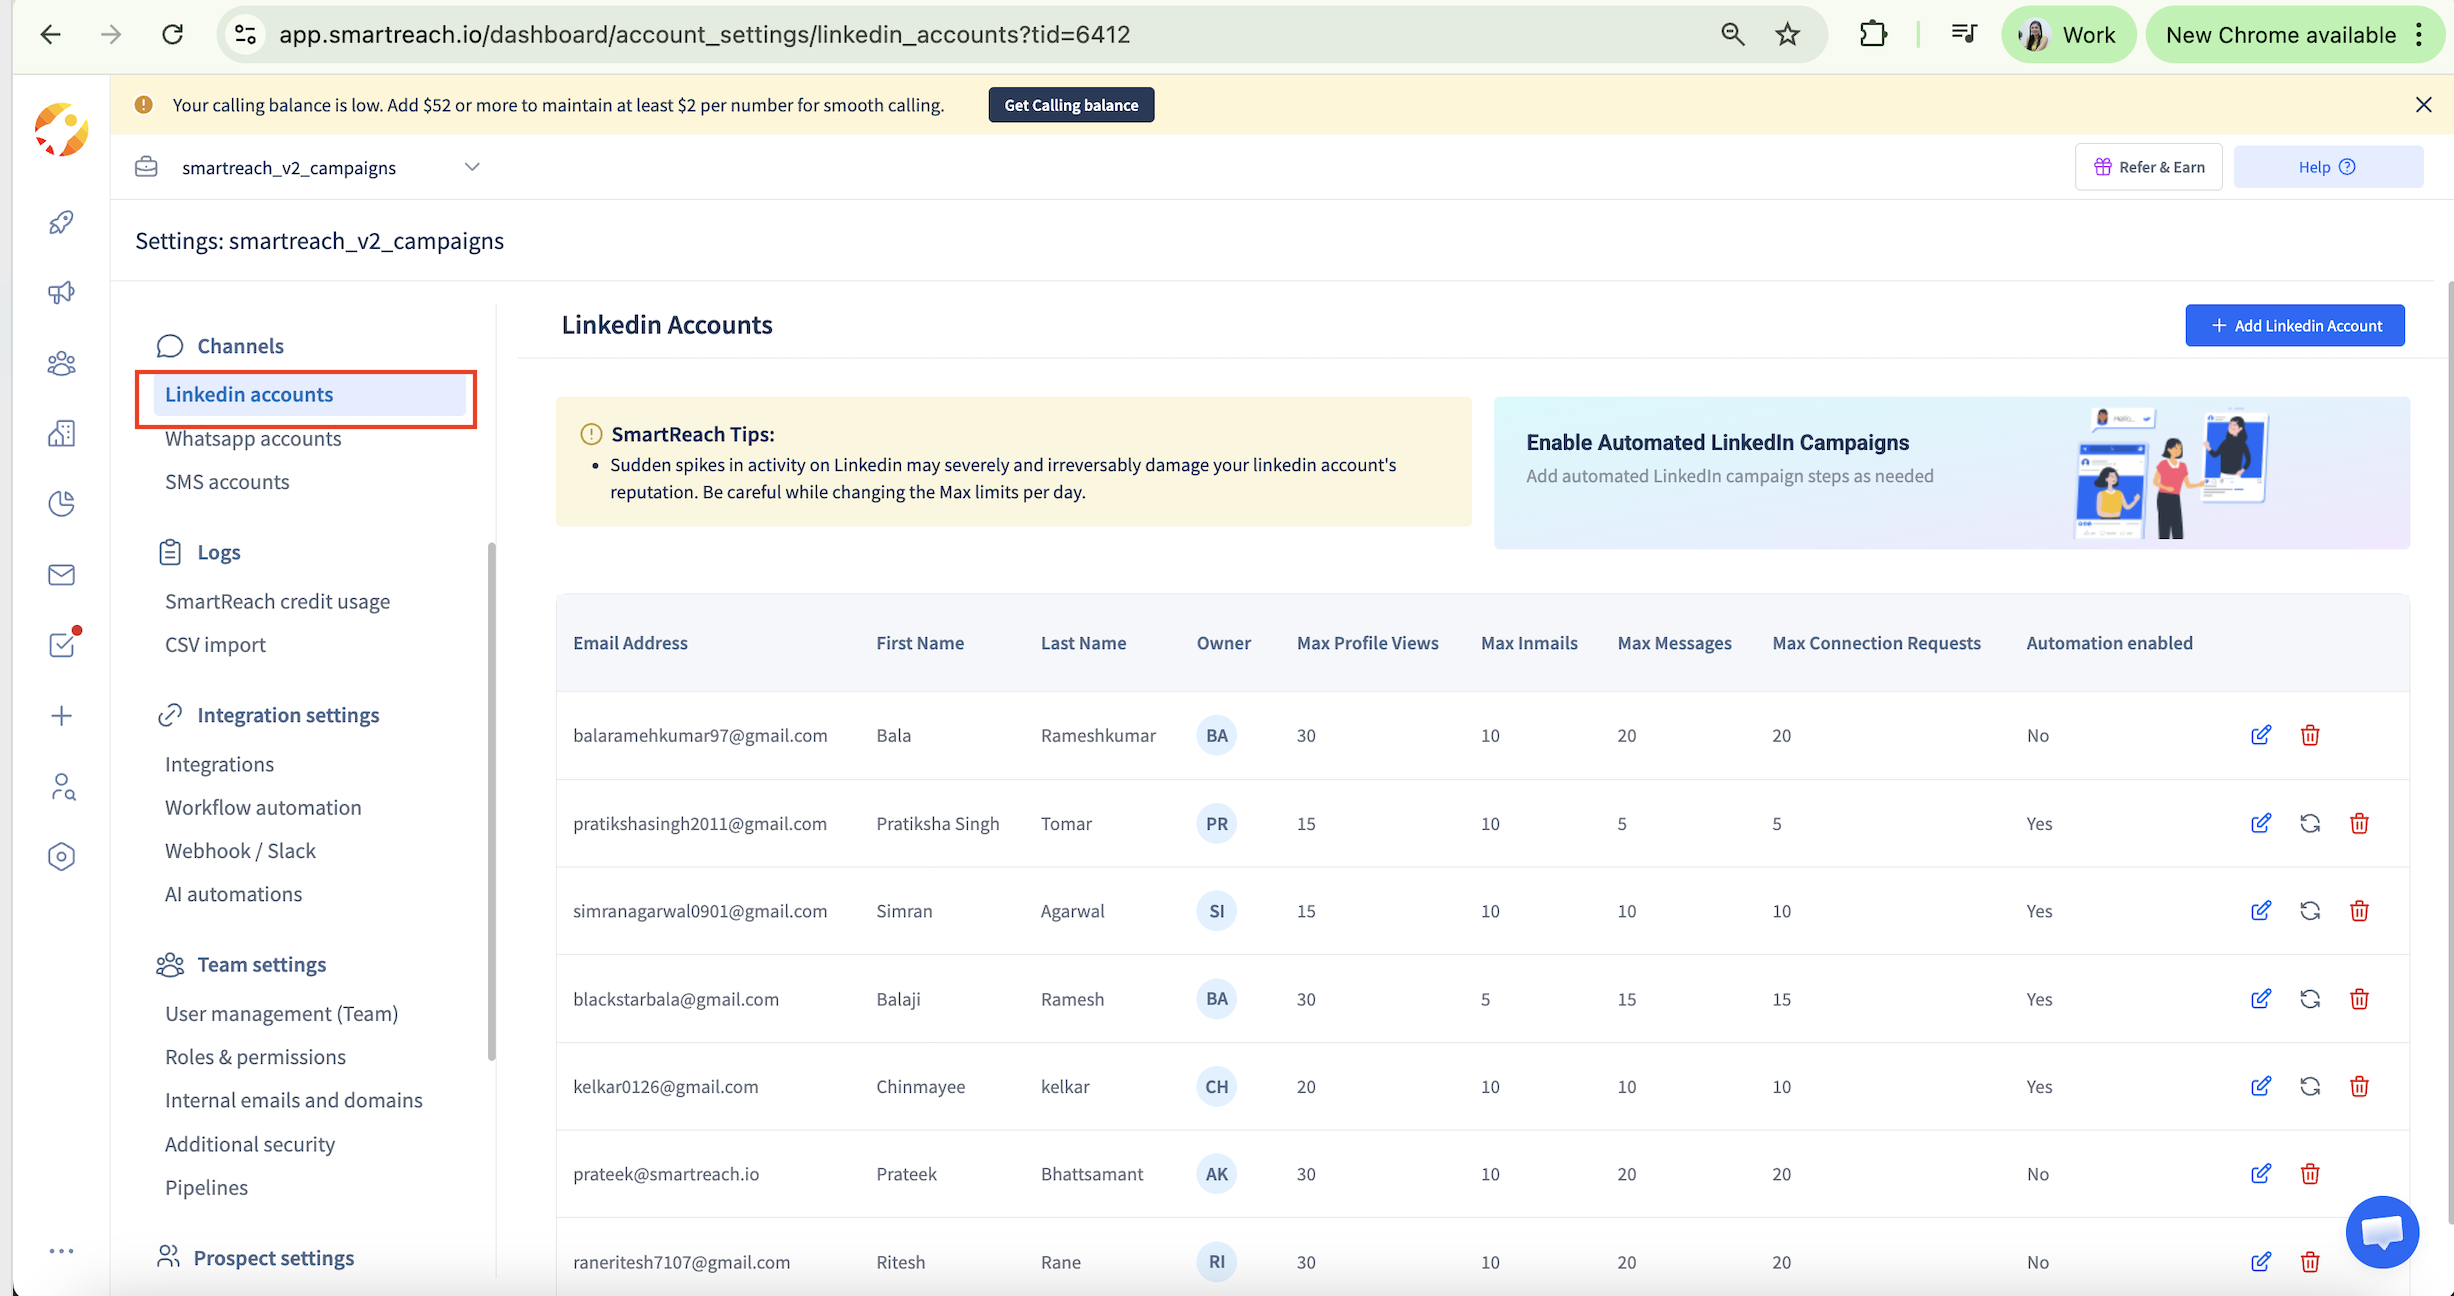This screenshot has width=2454, height=1296.
Task: Open Whatsapp accounts settings page
Action: pos(253,438)
